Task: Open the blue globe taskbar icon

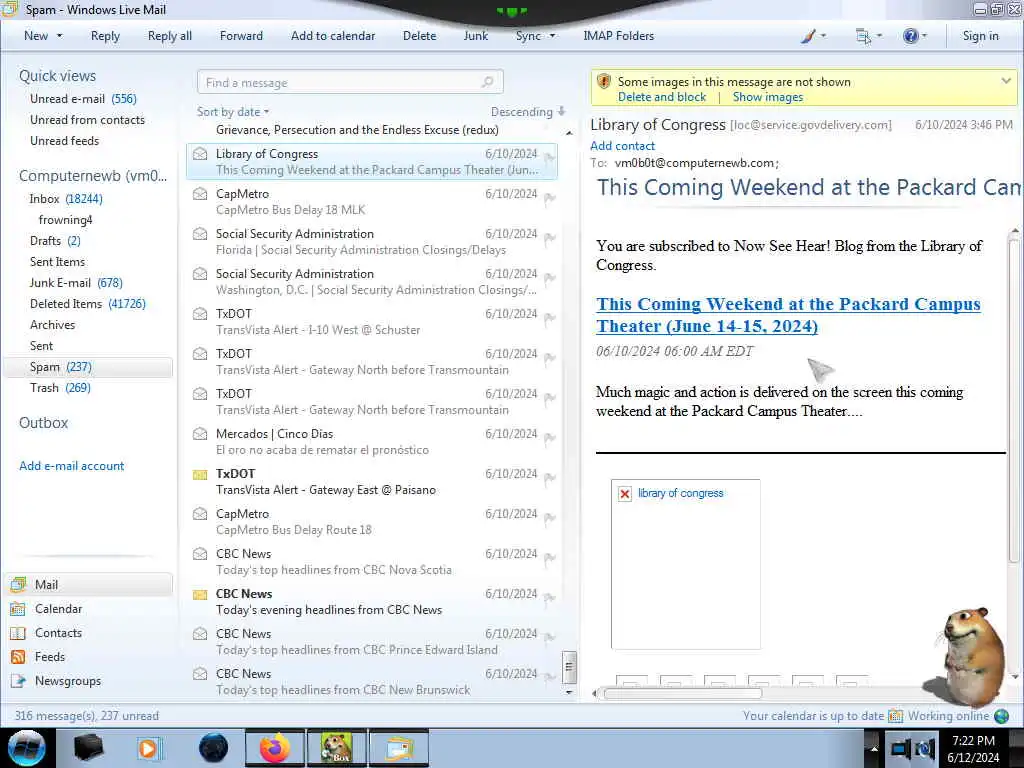Action: [x=214, y=748]
